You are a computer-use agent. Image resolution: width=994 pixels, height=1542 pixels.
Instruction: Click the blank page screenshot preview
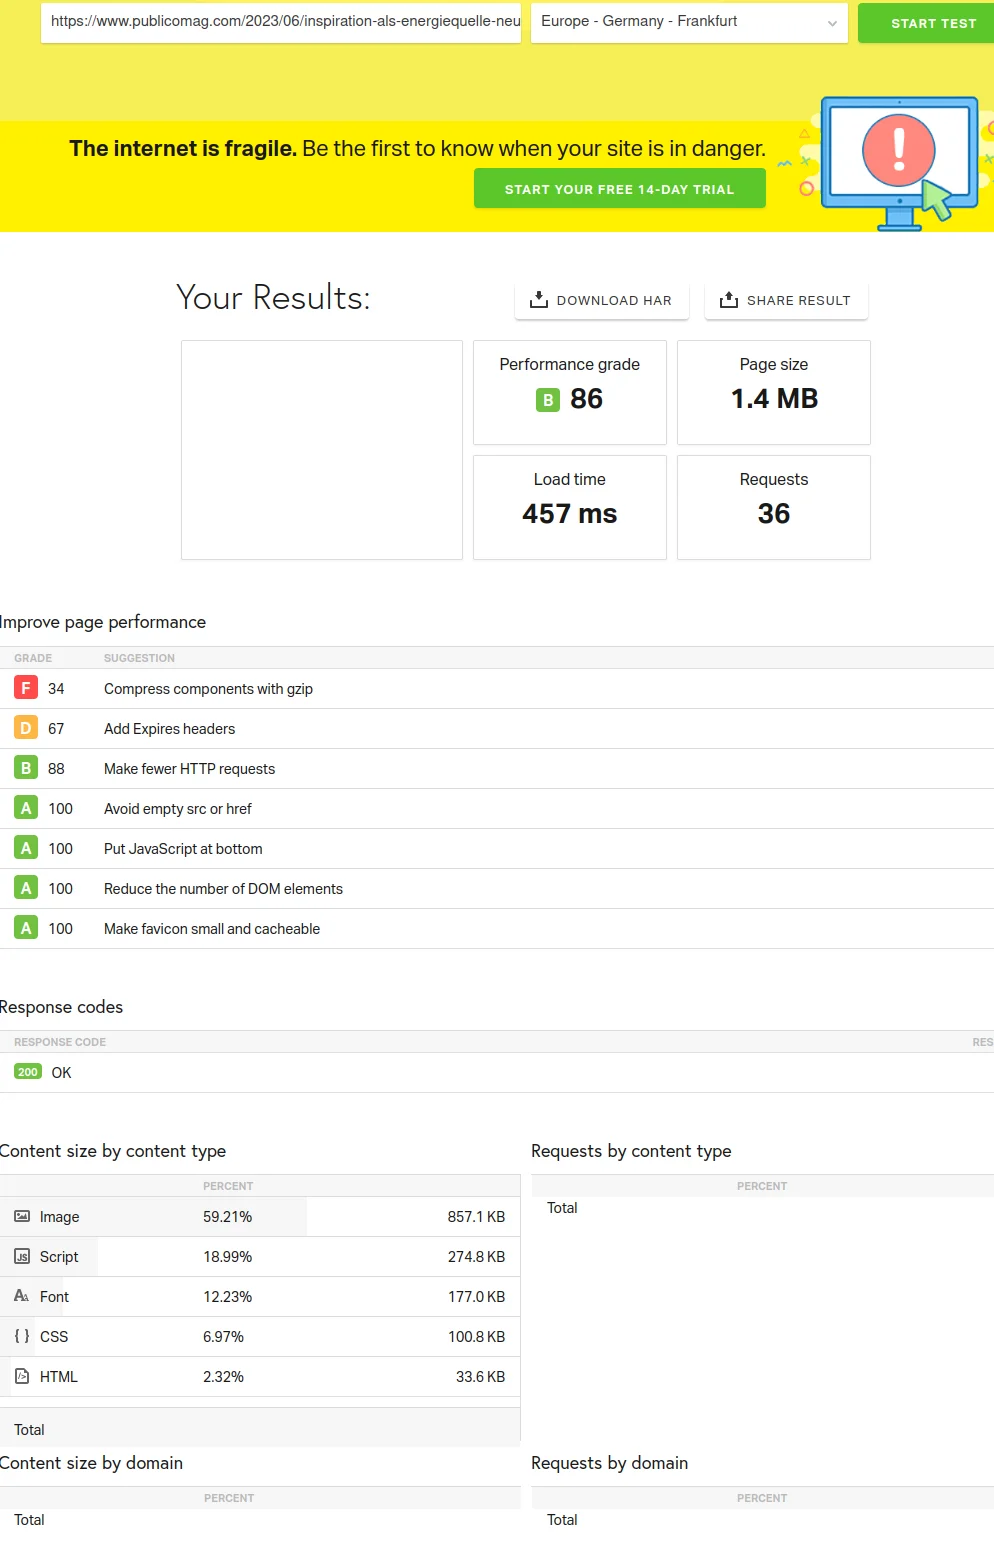[x=321, y=449]
